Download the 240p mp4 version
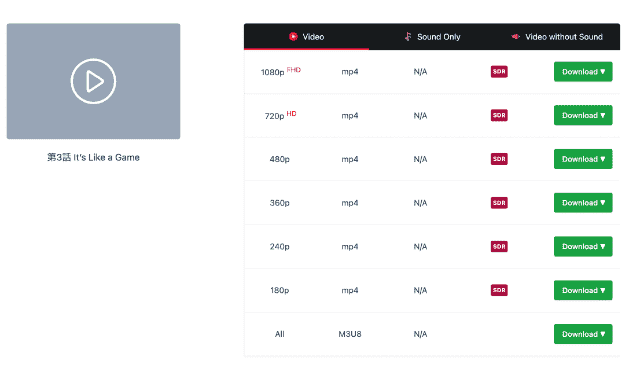This screenshot has width=640, height=368. [583, 246]
